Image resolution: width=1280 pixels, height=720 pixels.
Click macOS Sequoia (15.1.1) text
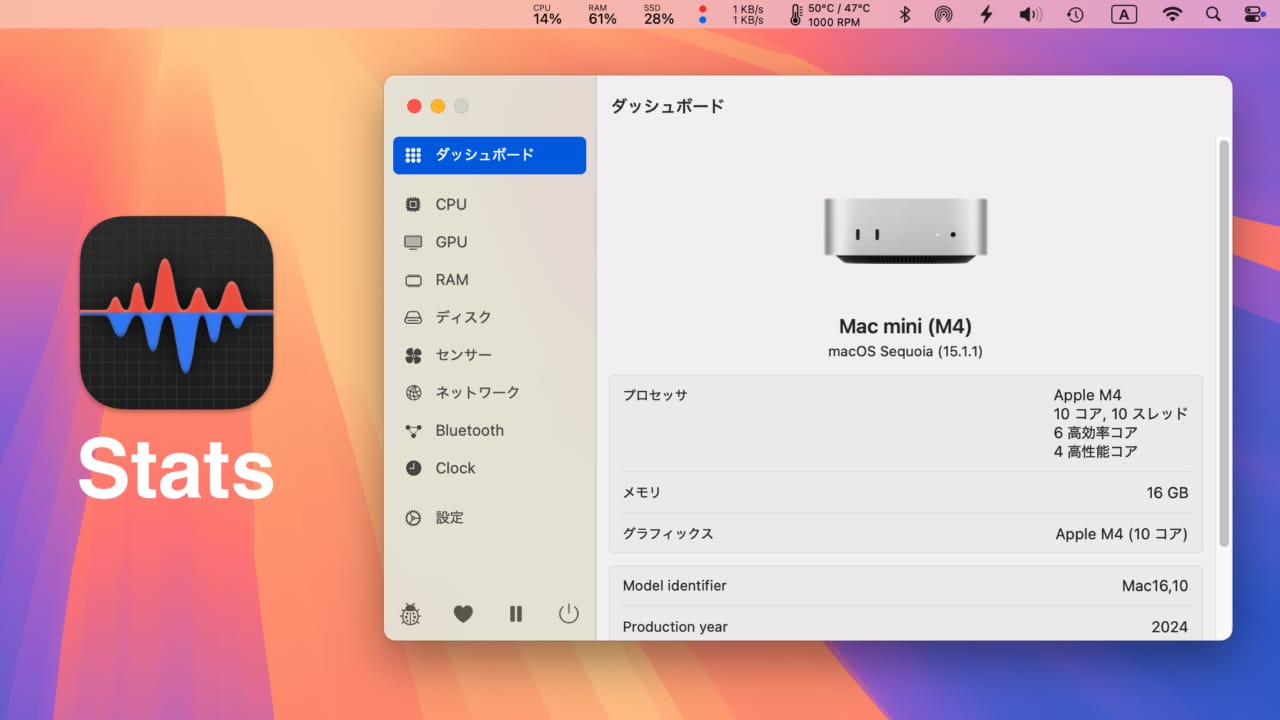pos(905,352)
